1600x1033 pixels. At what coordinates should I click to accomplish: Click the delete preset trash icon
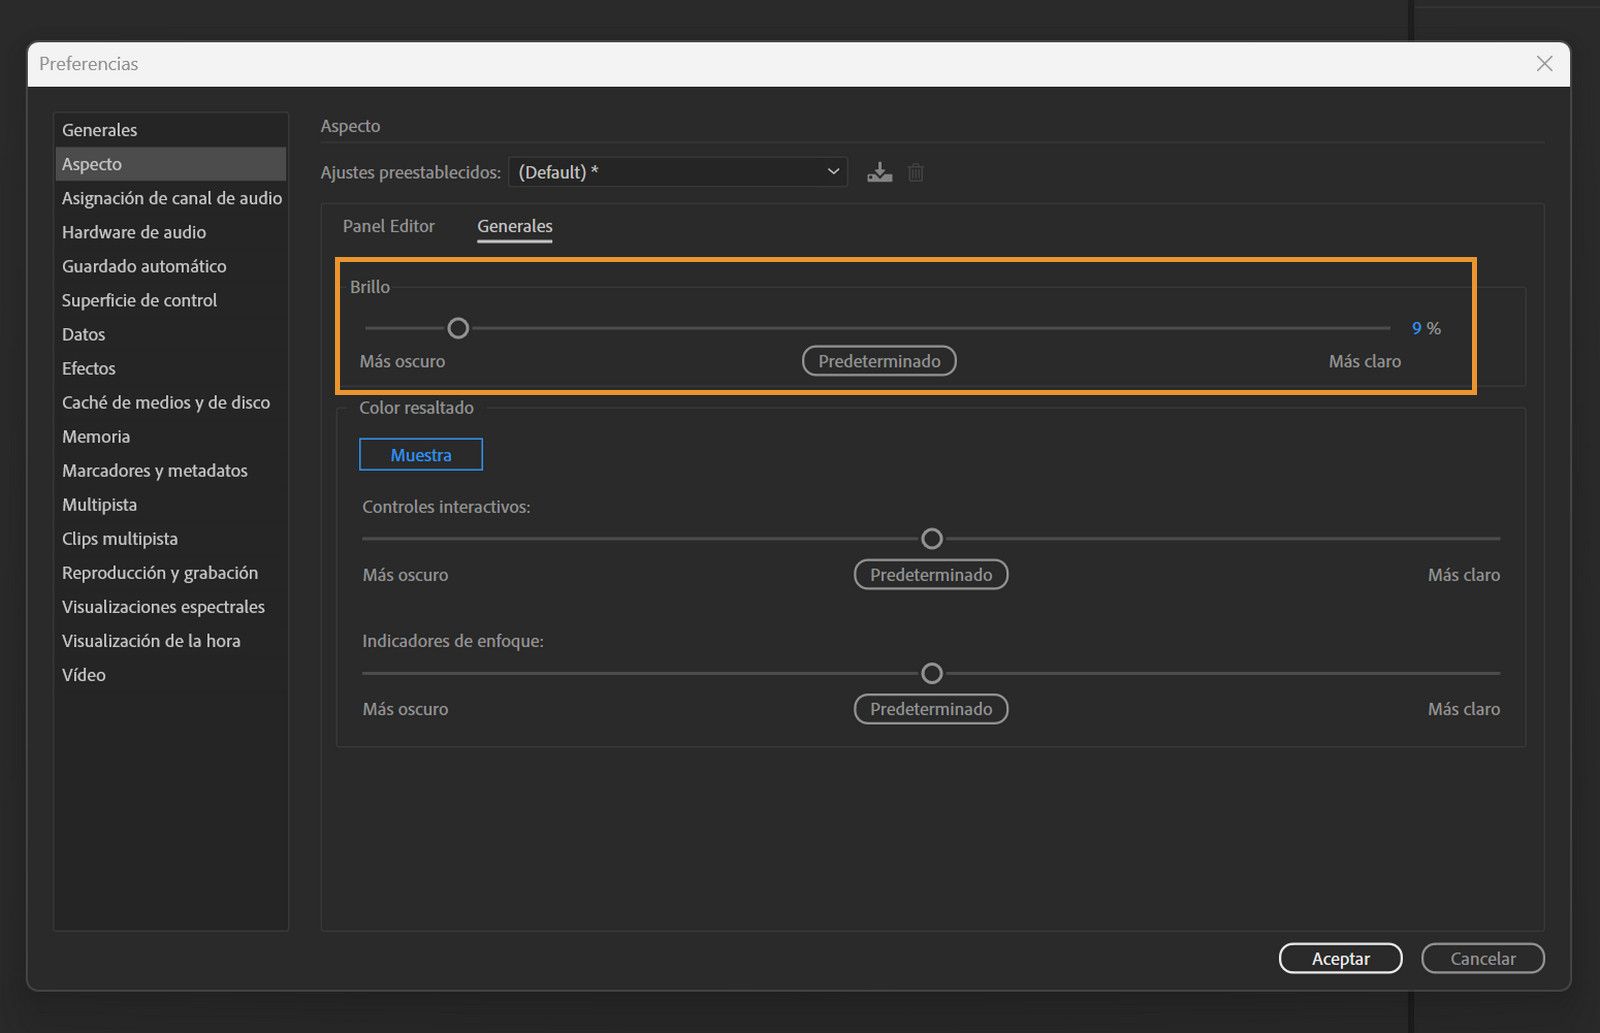click(x=915, y=172)
